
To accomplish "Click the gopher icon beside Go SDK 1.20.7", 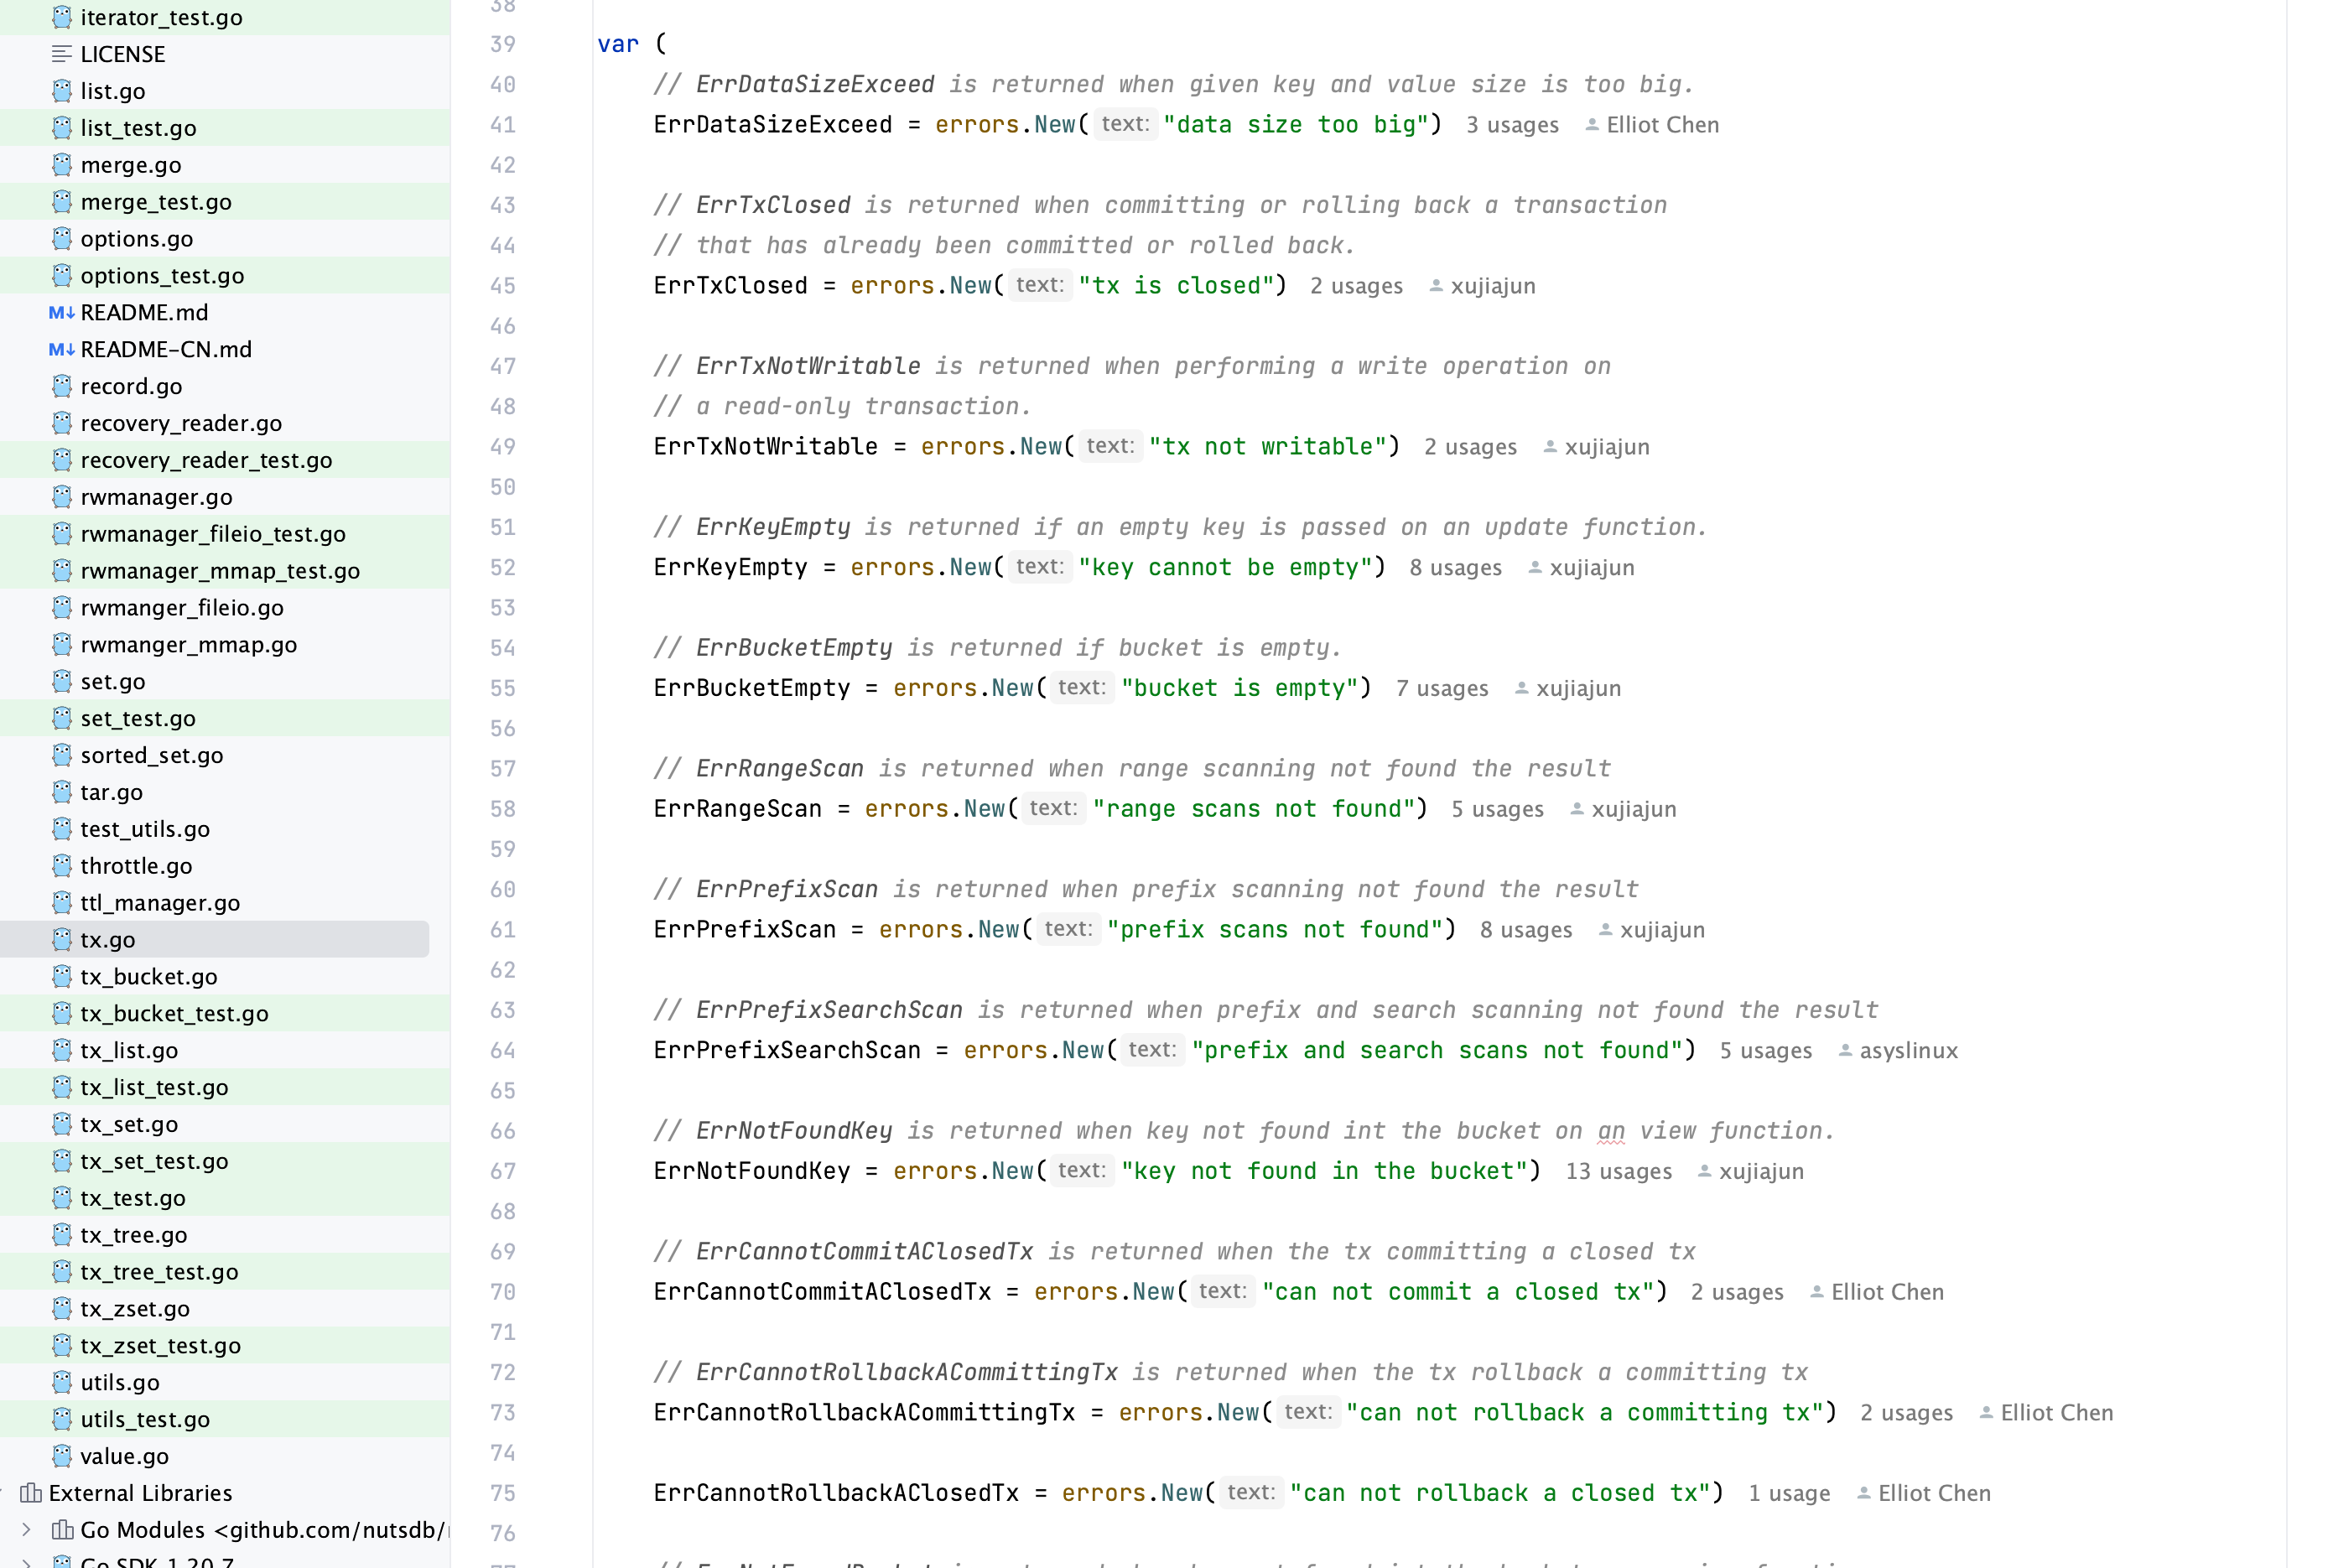I will click(x=63, y=1563).
